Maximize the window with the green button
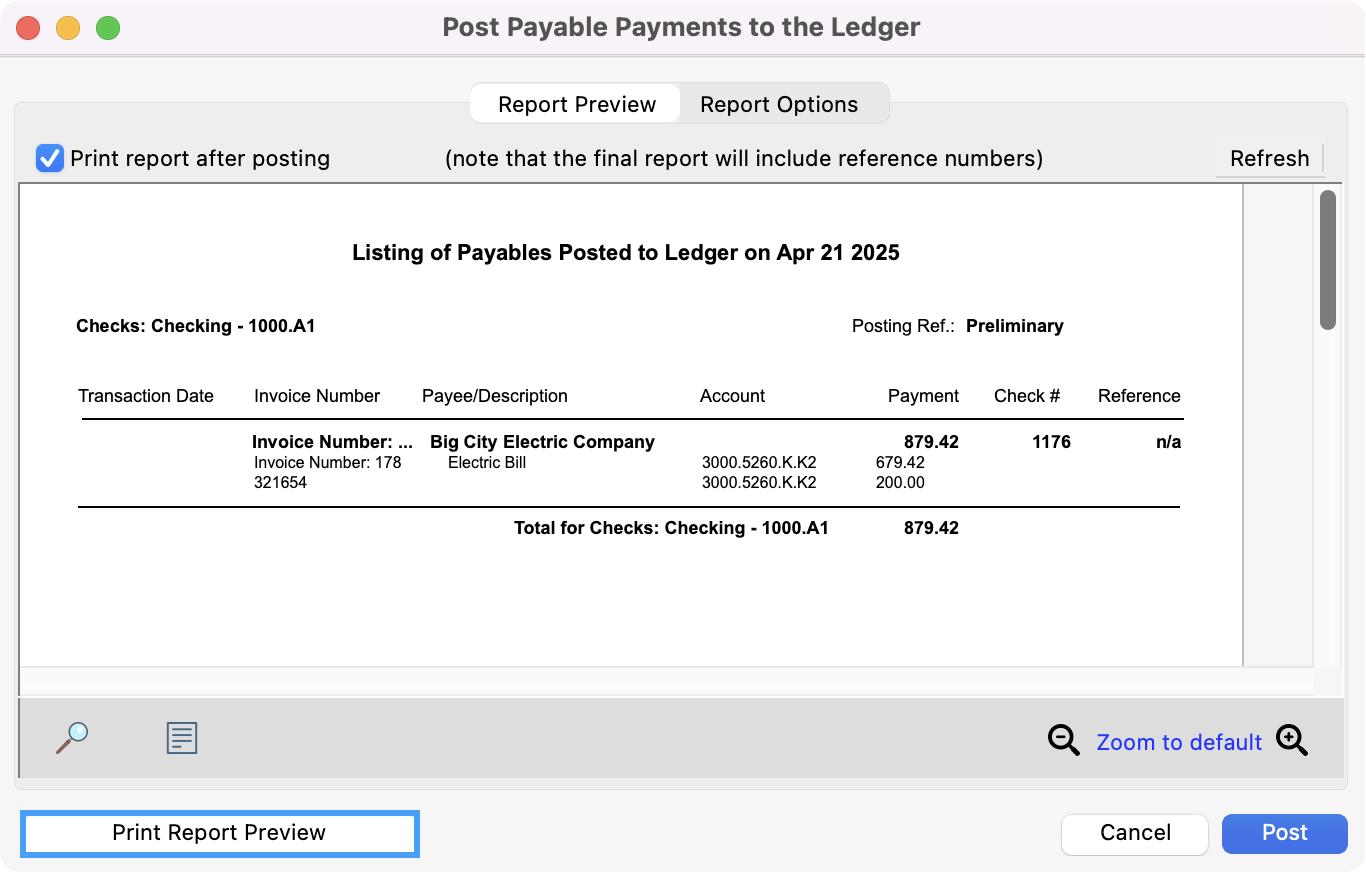Viewport: 1366px width, 872px height. (108, 28)
